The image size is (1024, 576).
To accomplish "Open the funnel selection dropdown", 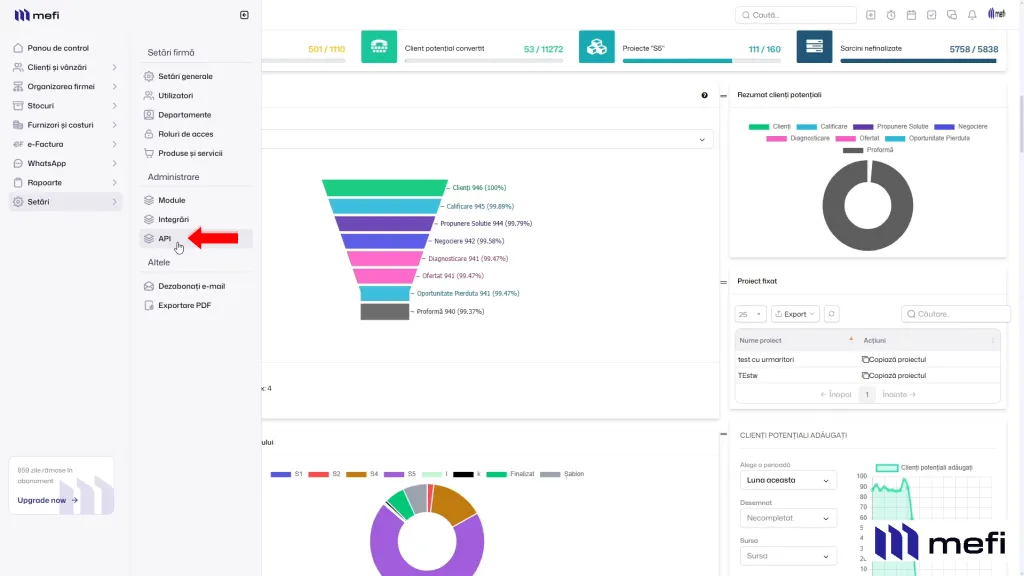I will point(487,139).
